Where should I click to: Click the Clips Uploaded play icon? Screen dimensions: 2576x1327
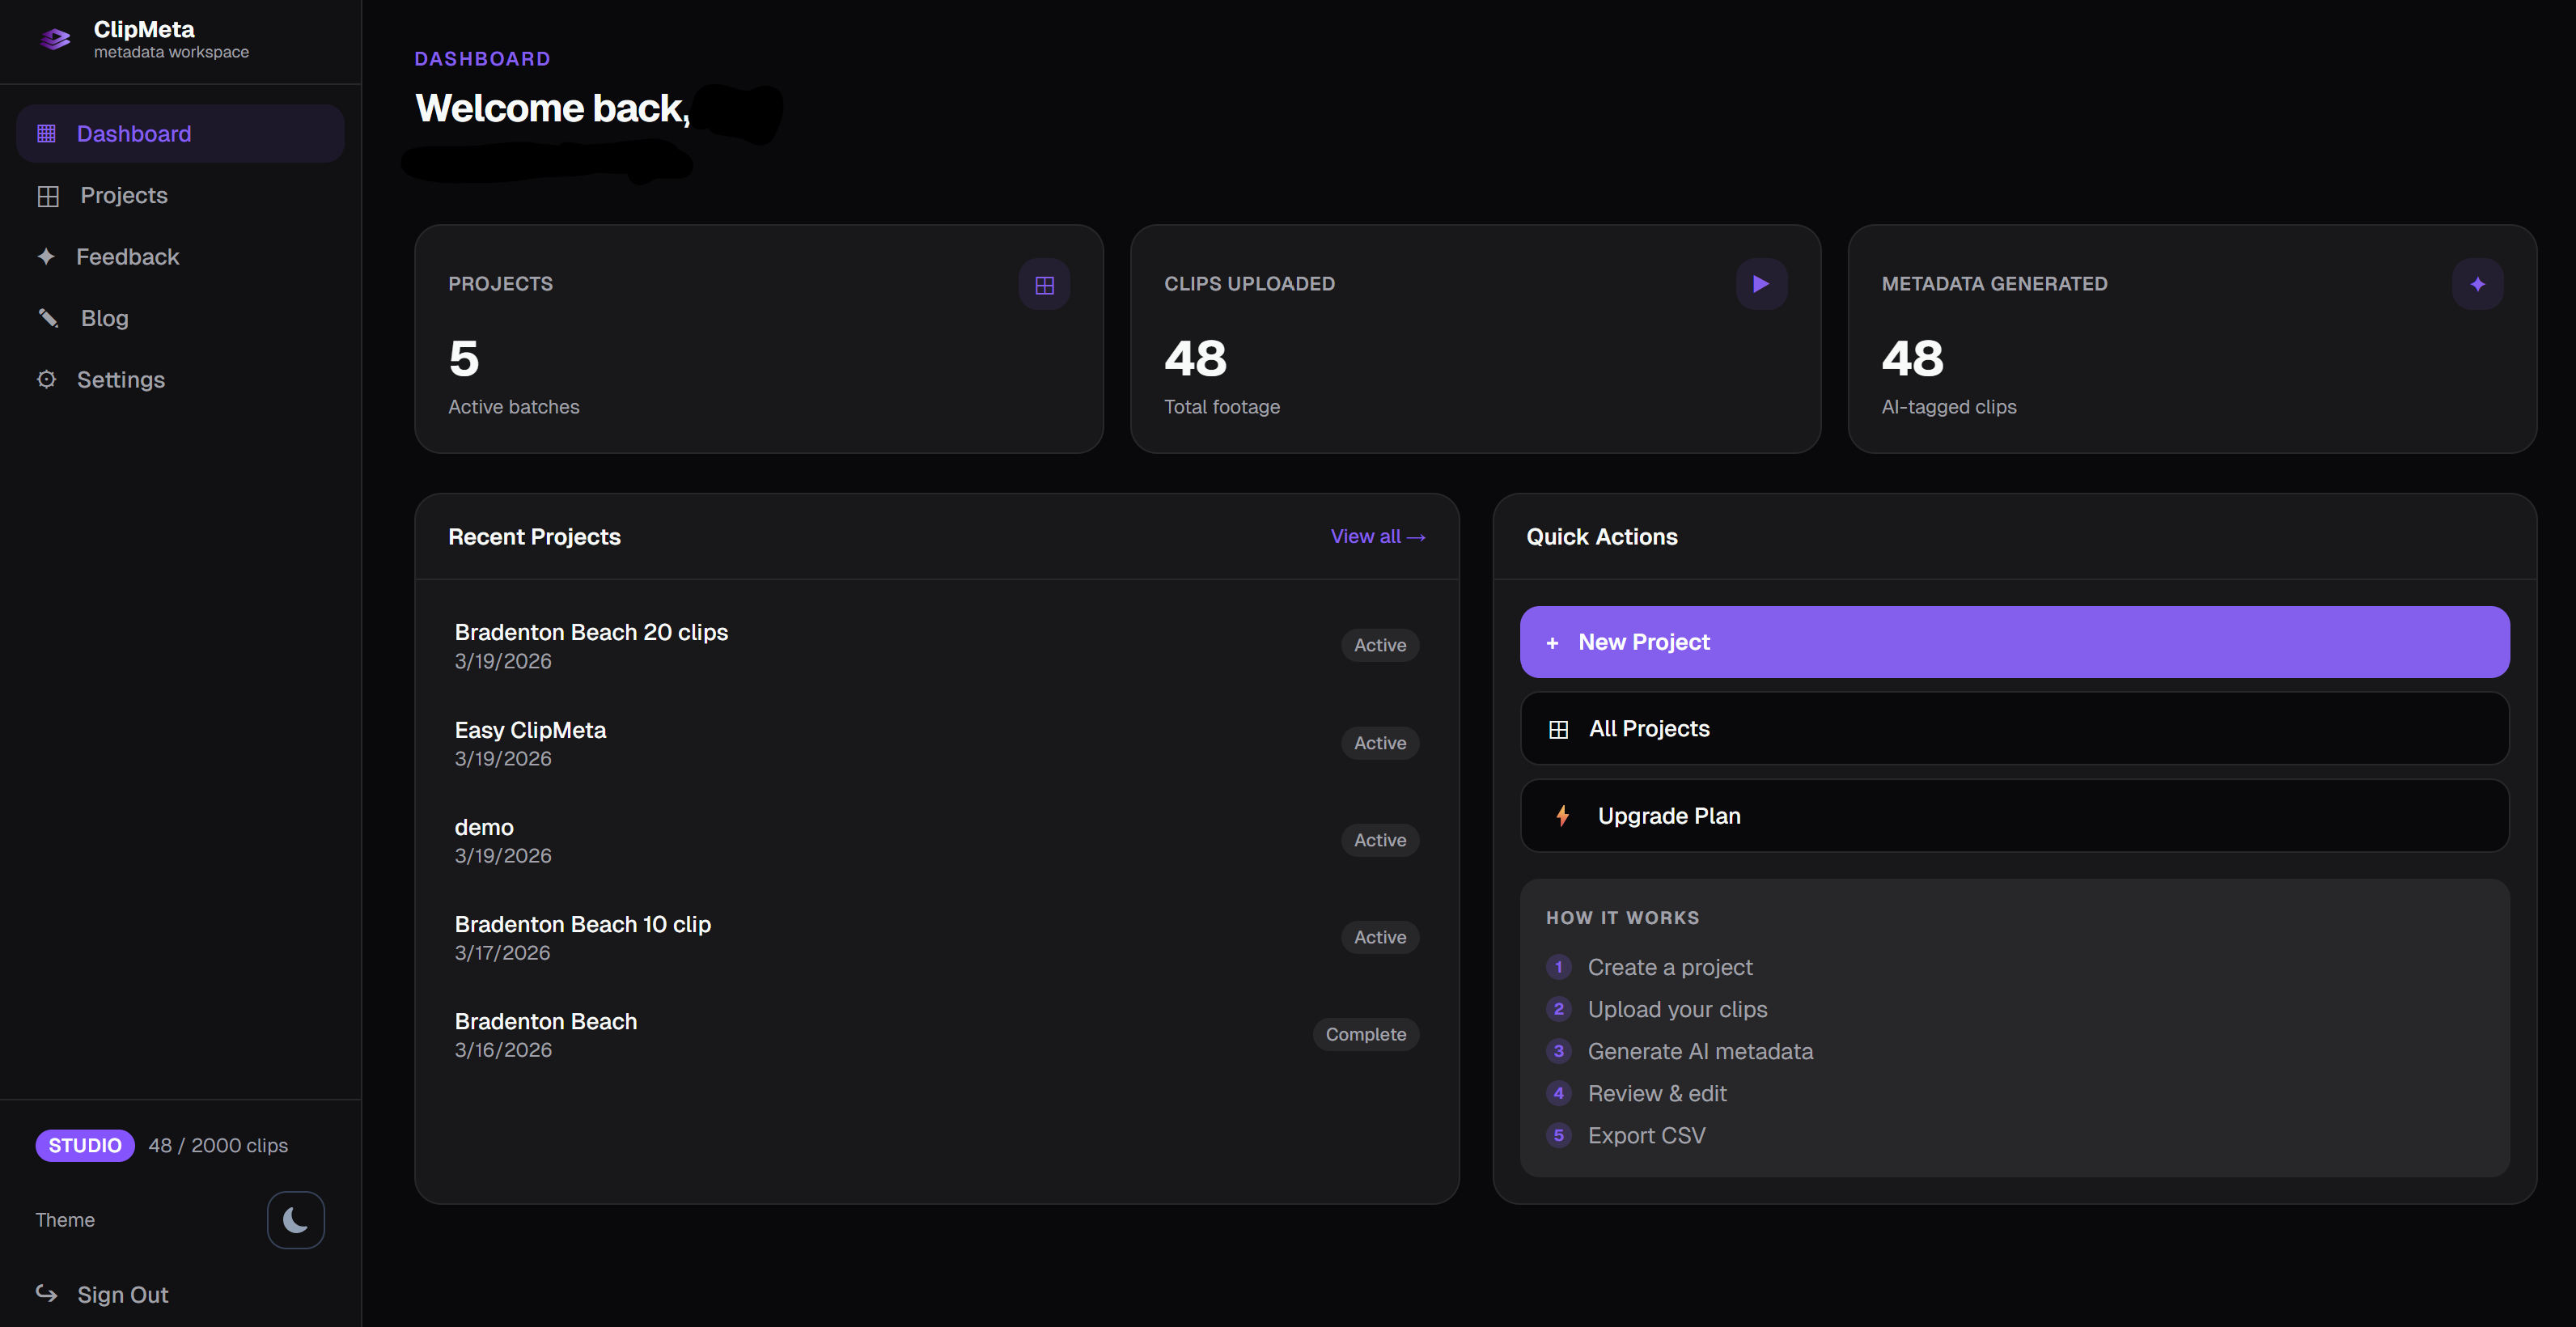click(1761, 284)
